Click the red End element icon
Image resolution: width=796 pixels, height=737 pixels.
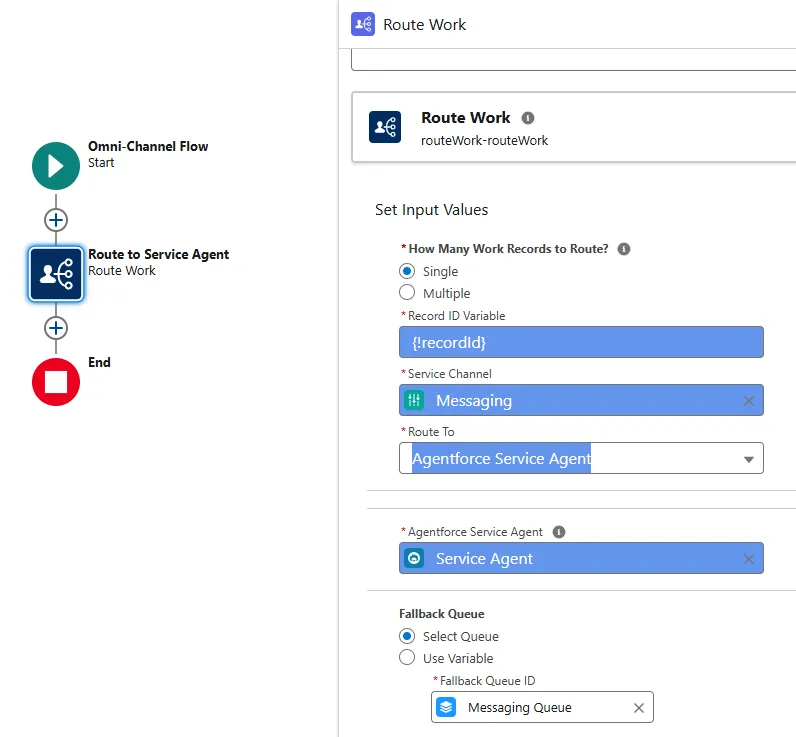tap(56, 382)
